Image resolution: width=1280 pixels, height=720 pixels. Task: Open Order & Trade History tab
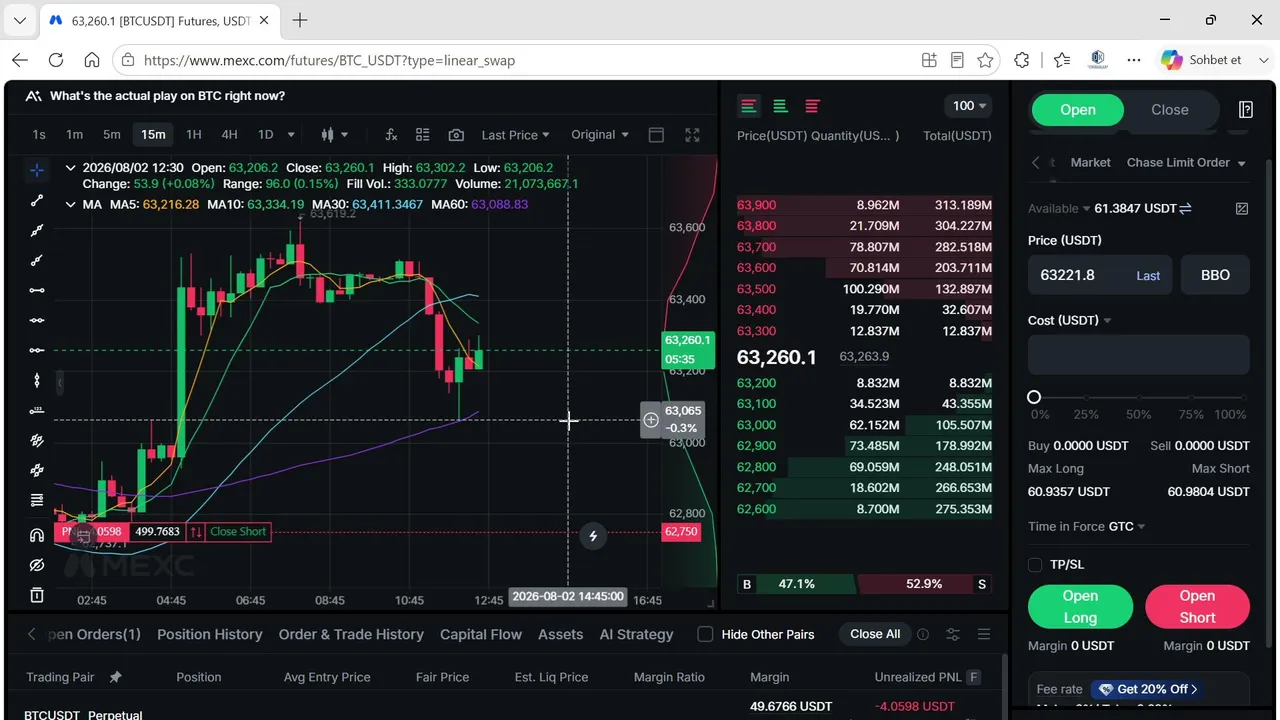tap(351, 634)
